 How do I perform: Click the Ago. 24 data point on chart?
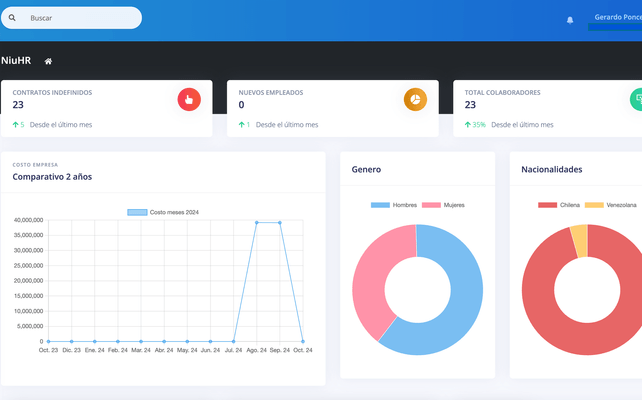click(x=257, y=223)
